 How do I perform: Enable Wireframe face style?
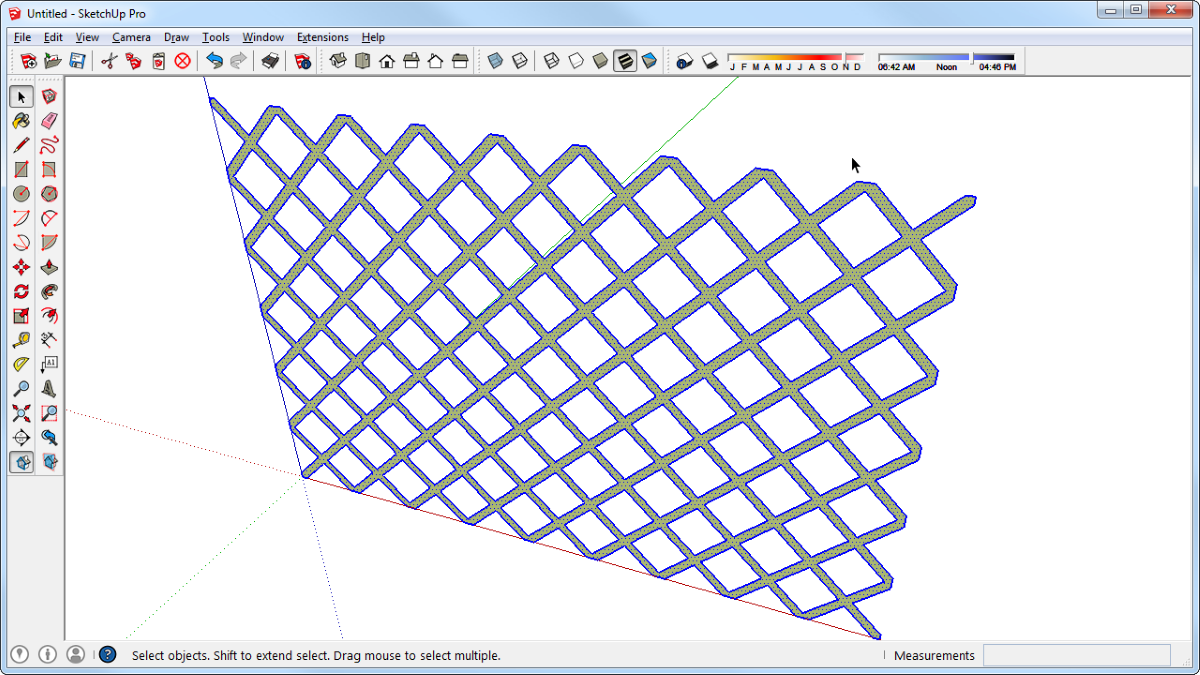pos(551,61)
